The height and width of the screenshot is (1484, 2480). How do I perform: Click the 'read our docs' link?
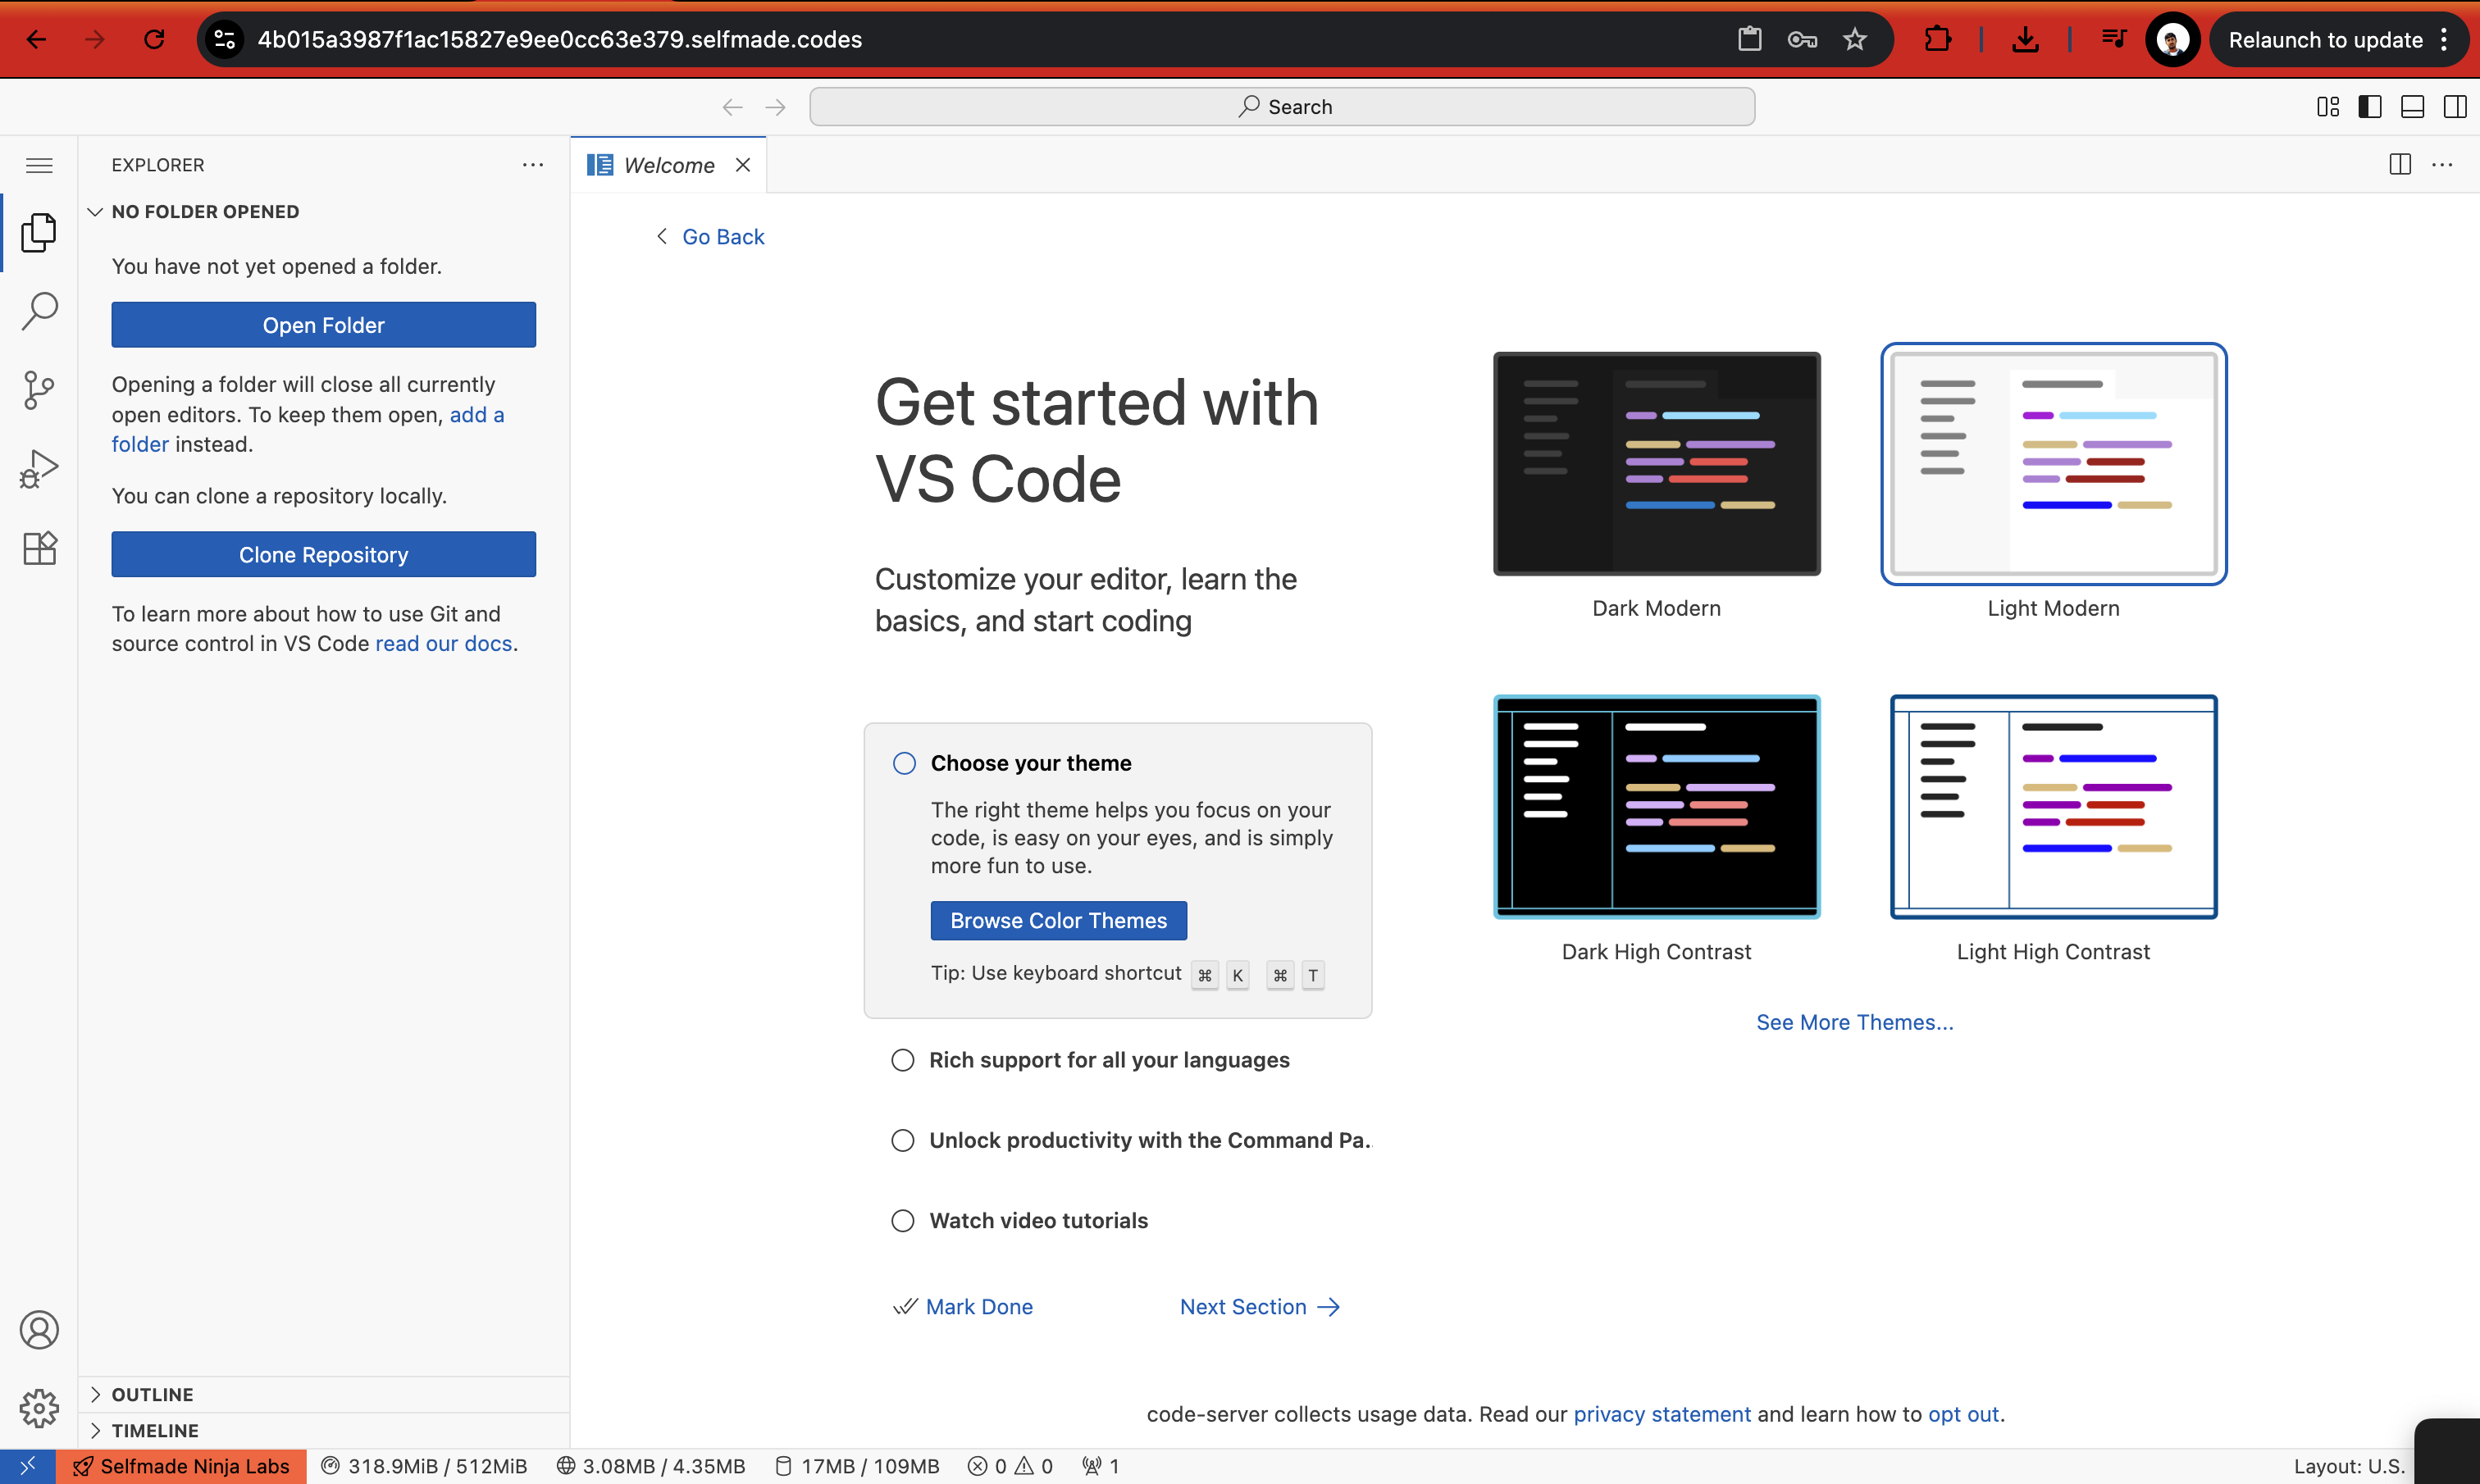444,643
